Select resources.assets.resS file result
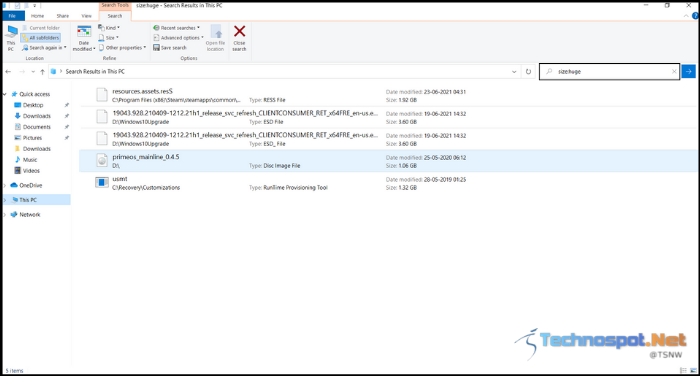 [x=388, y=95]
